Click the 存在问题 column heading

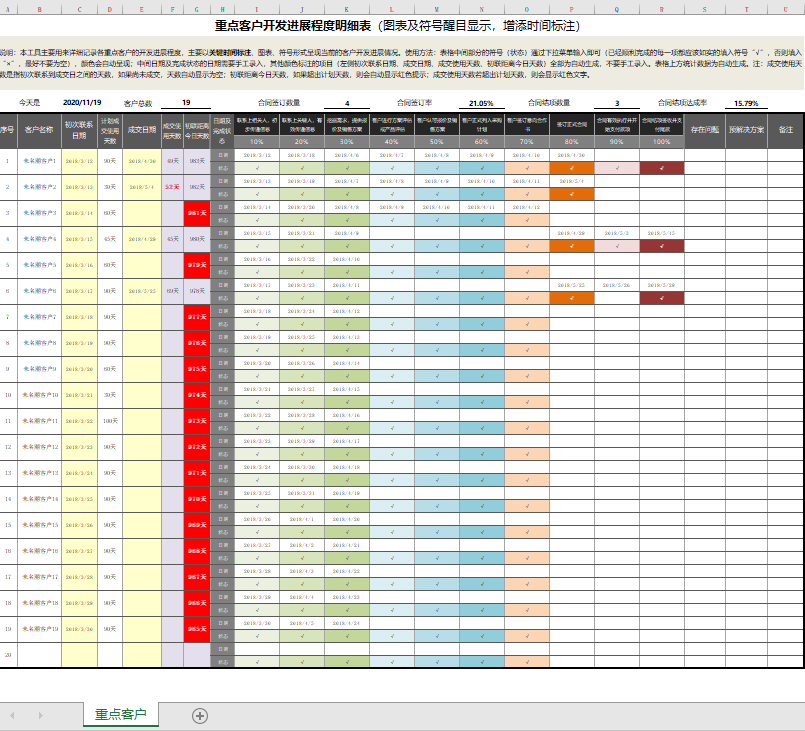coord(704,130)
